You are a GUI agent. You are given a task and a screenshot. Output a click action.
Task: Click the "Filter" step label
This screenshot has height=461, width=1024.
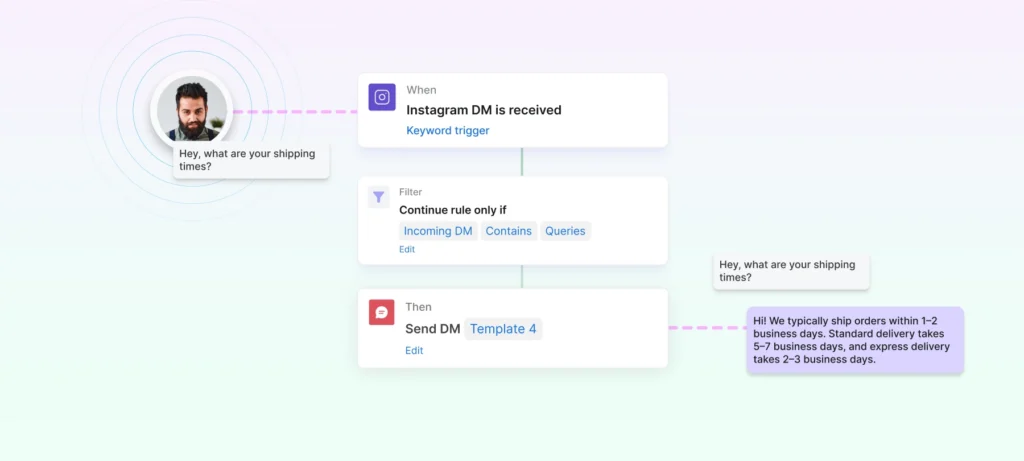point(410,192)
